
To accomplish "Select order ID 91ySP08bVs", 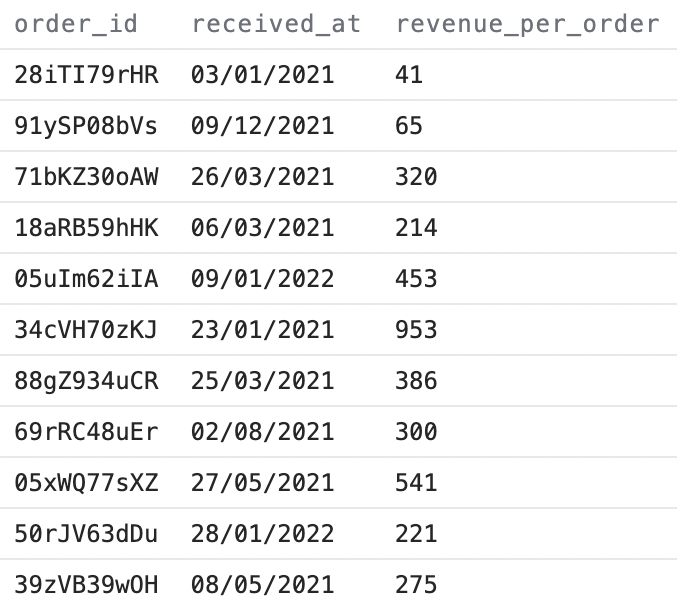I will (x=87, y=126).
